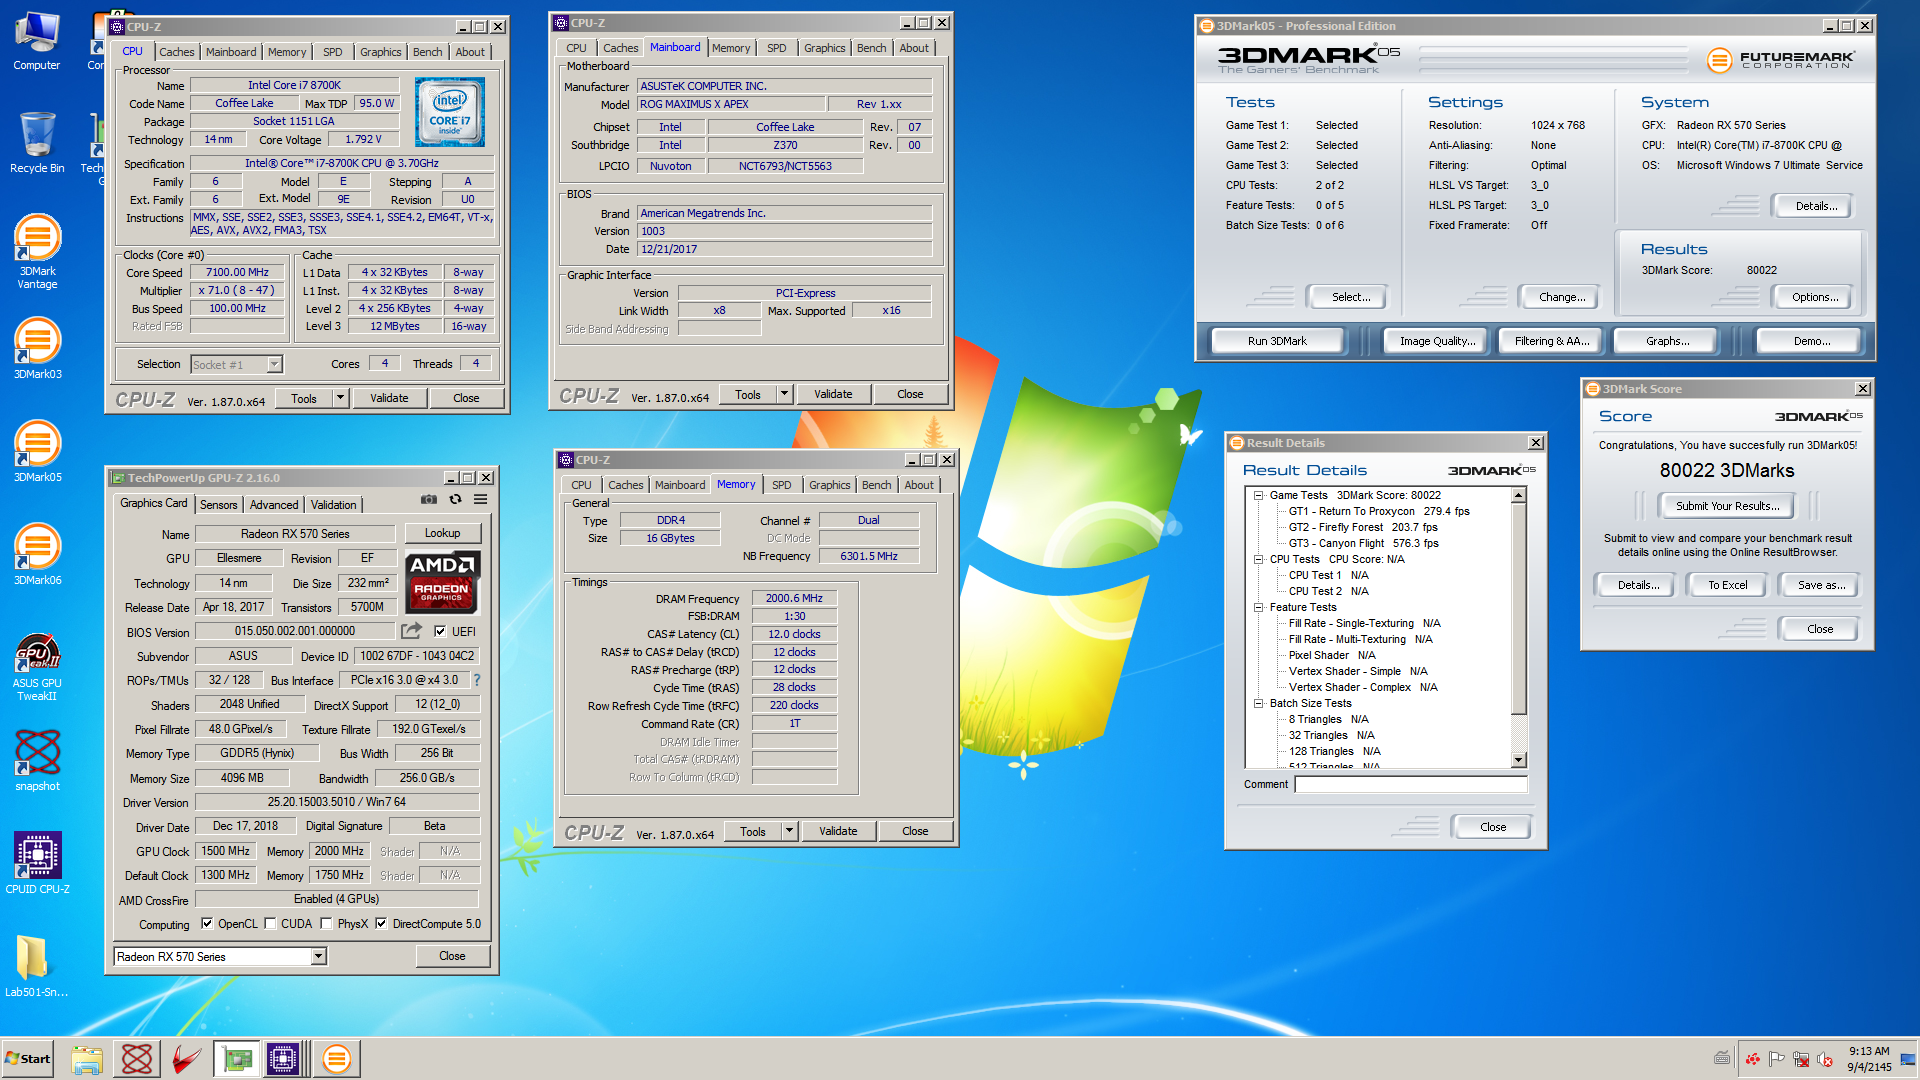
Task: Launch 3DMark05 desktop shortcut
Action: (x=37, y=451)
